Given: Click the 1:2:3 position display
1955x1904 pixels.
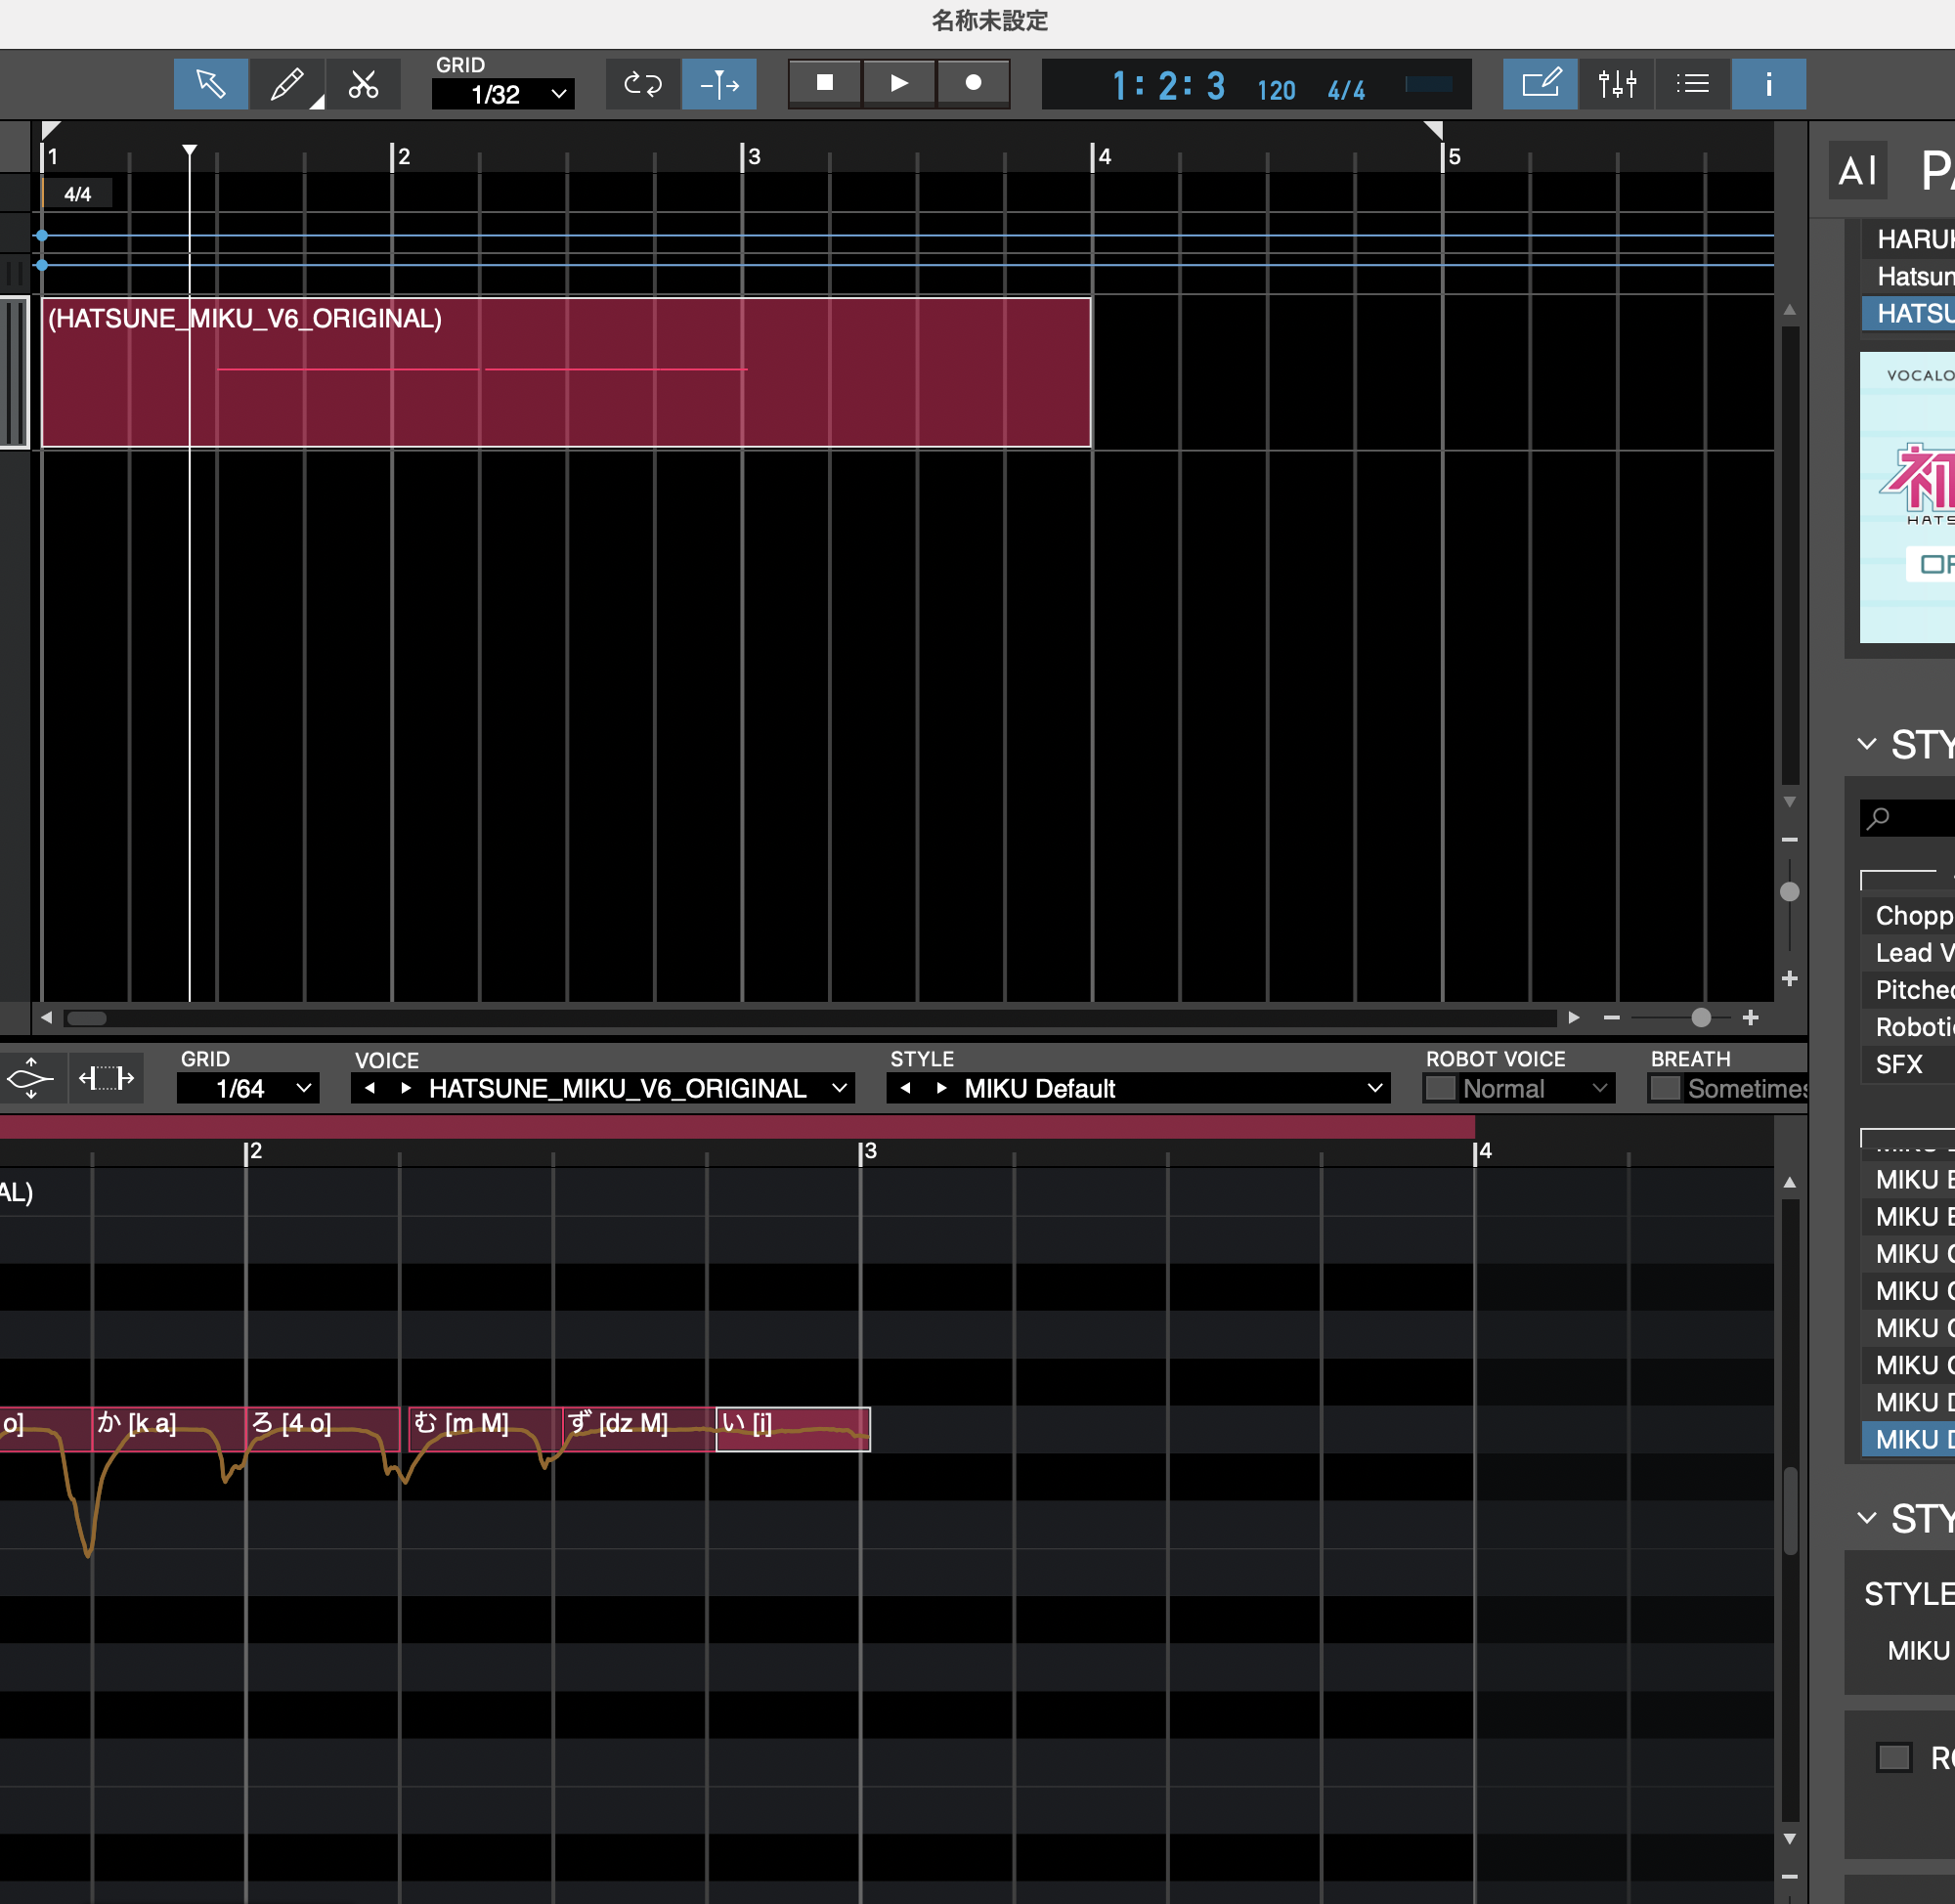Looking at the screenshot, I should [x=1168, y=87].
